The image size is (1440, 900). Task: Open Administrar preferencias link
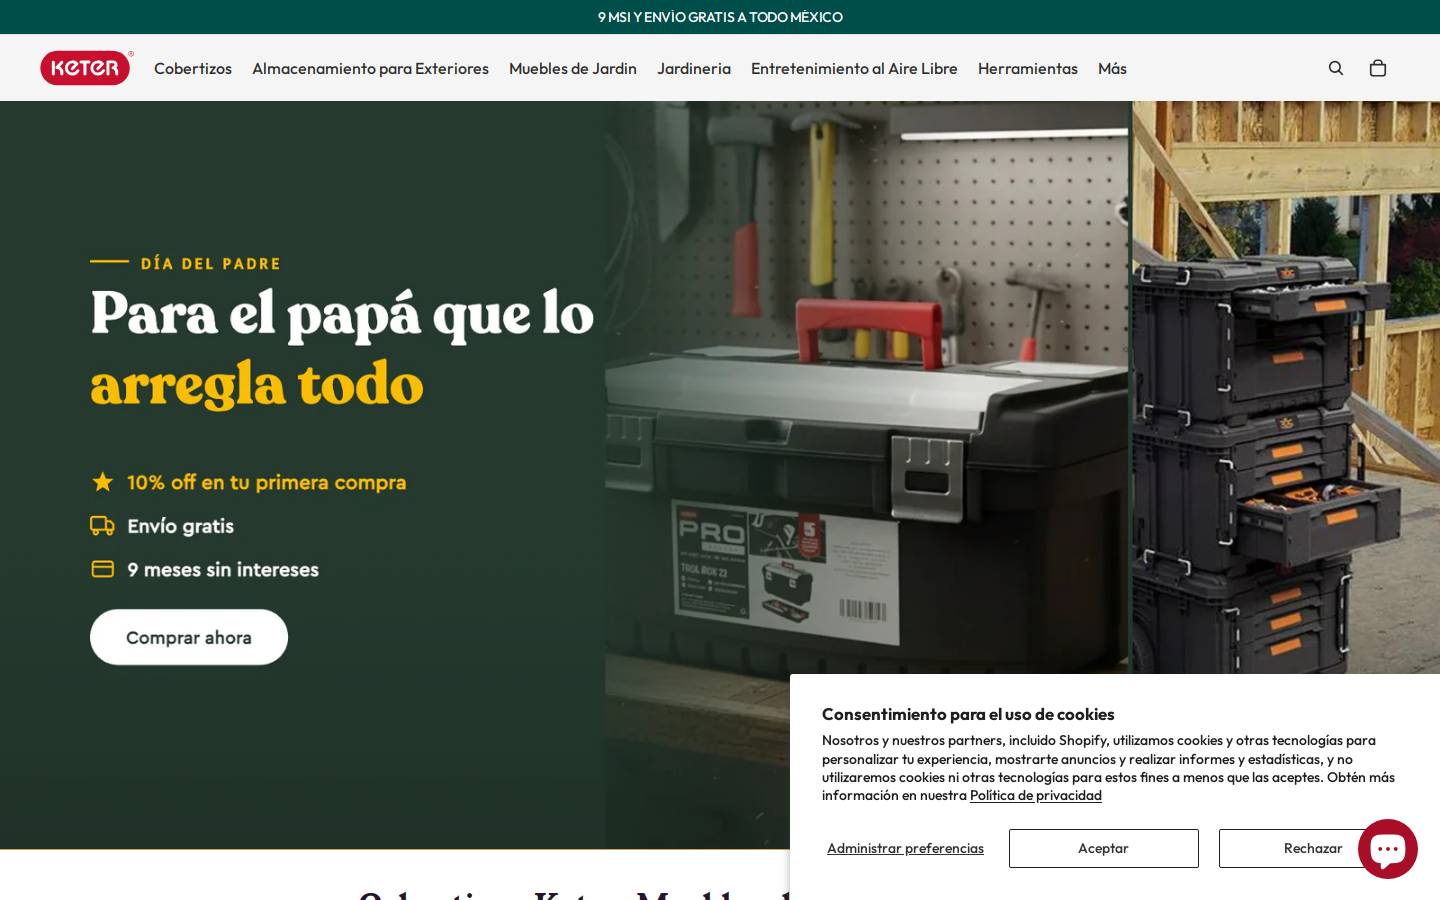(x=905, y=848)
